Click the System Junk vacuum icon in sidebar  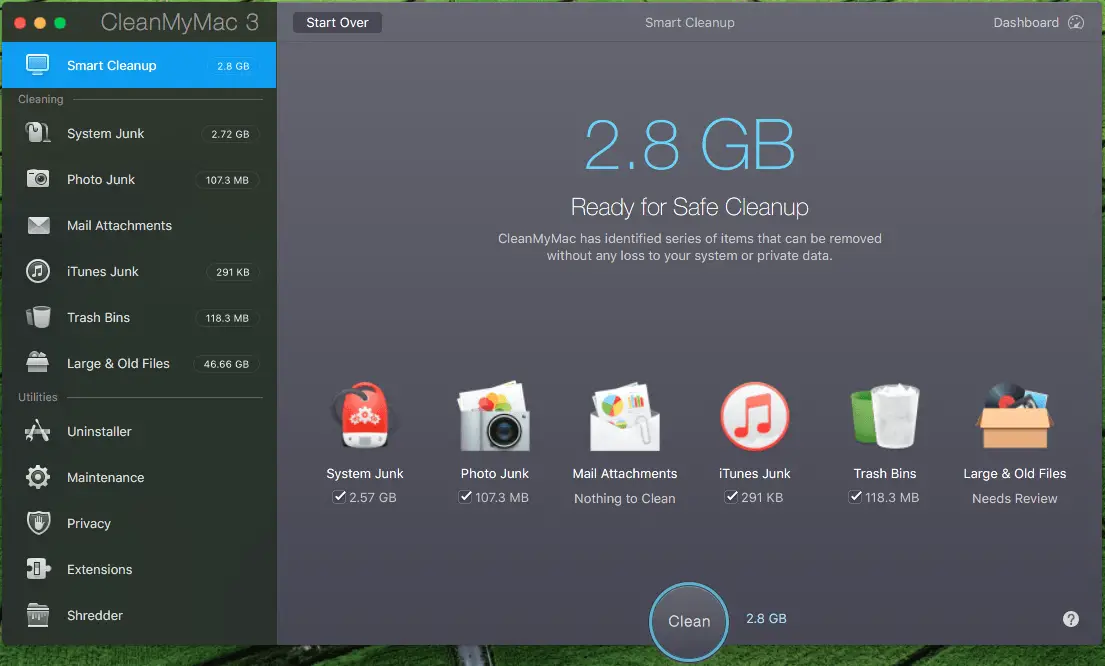(x=37, y=133)
